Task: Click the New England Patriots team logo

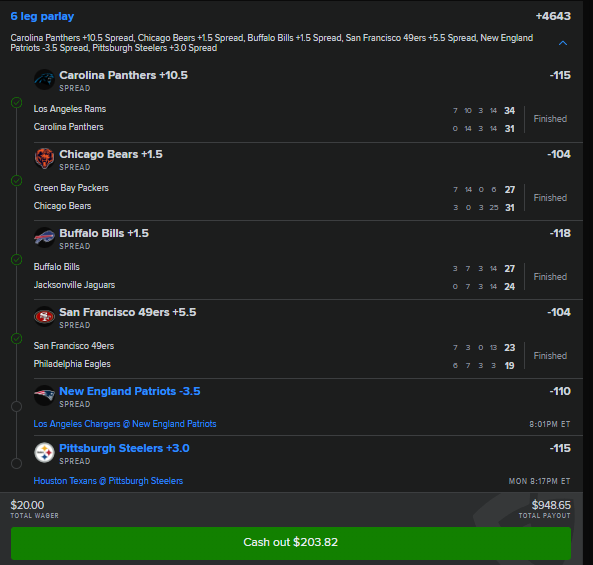Action: point(44,396)
